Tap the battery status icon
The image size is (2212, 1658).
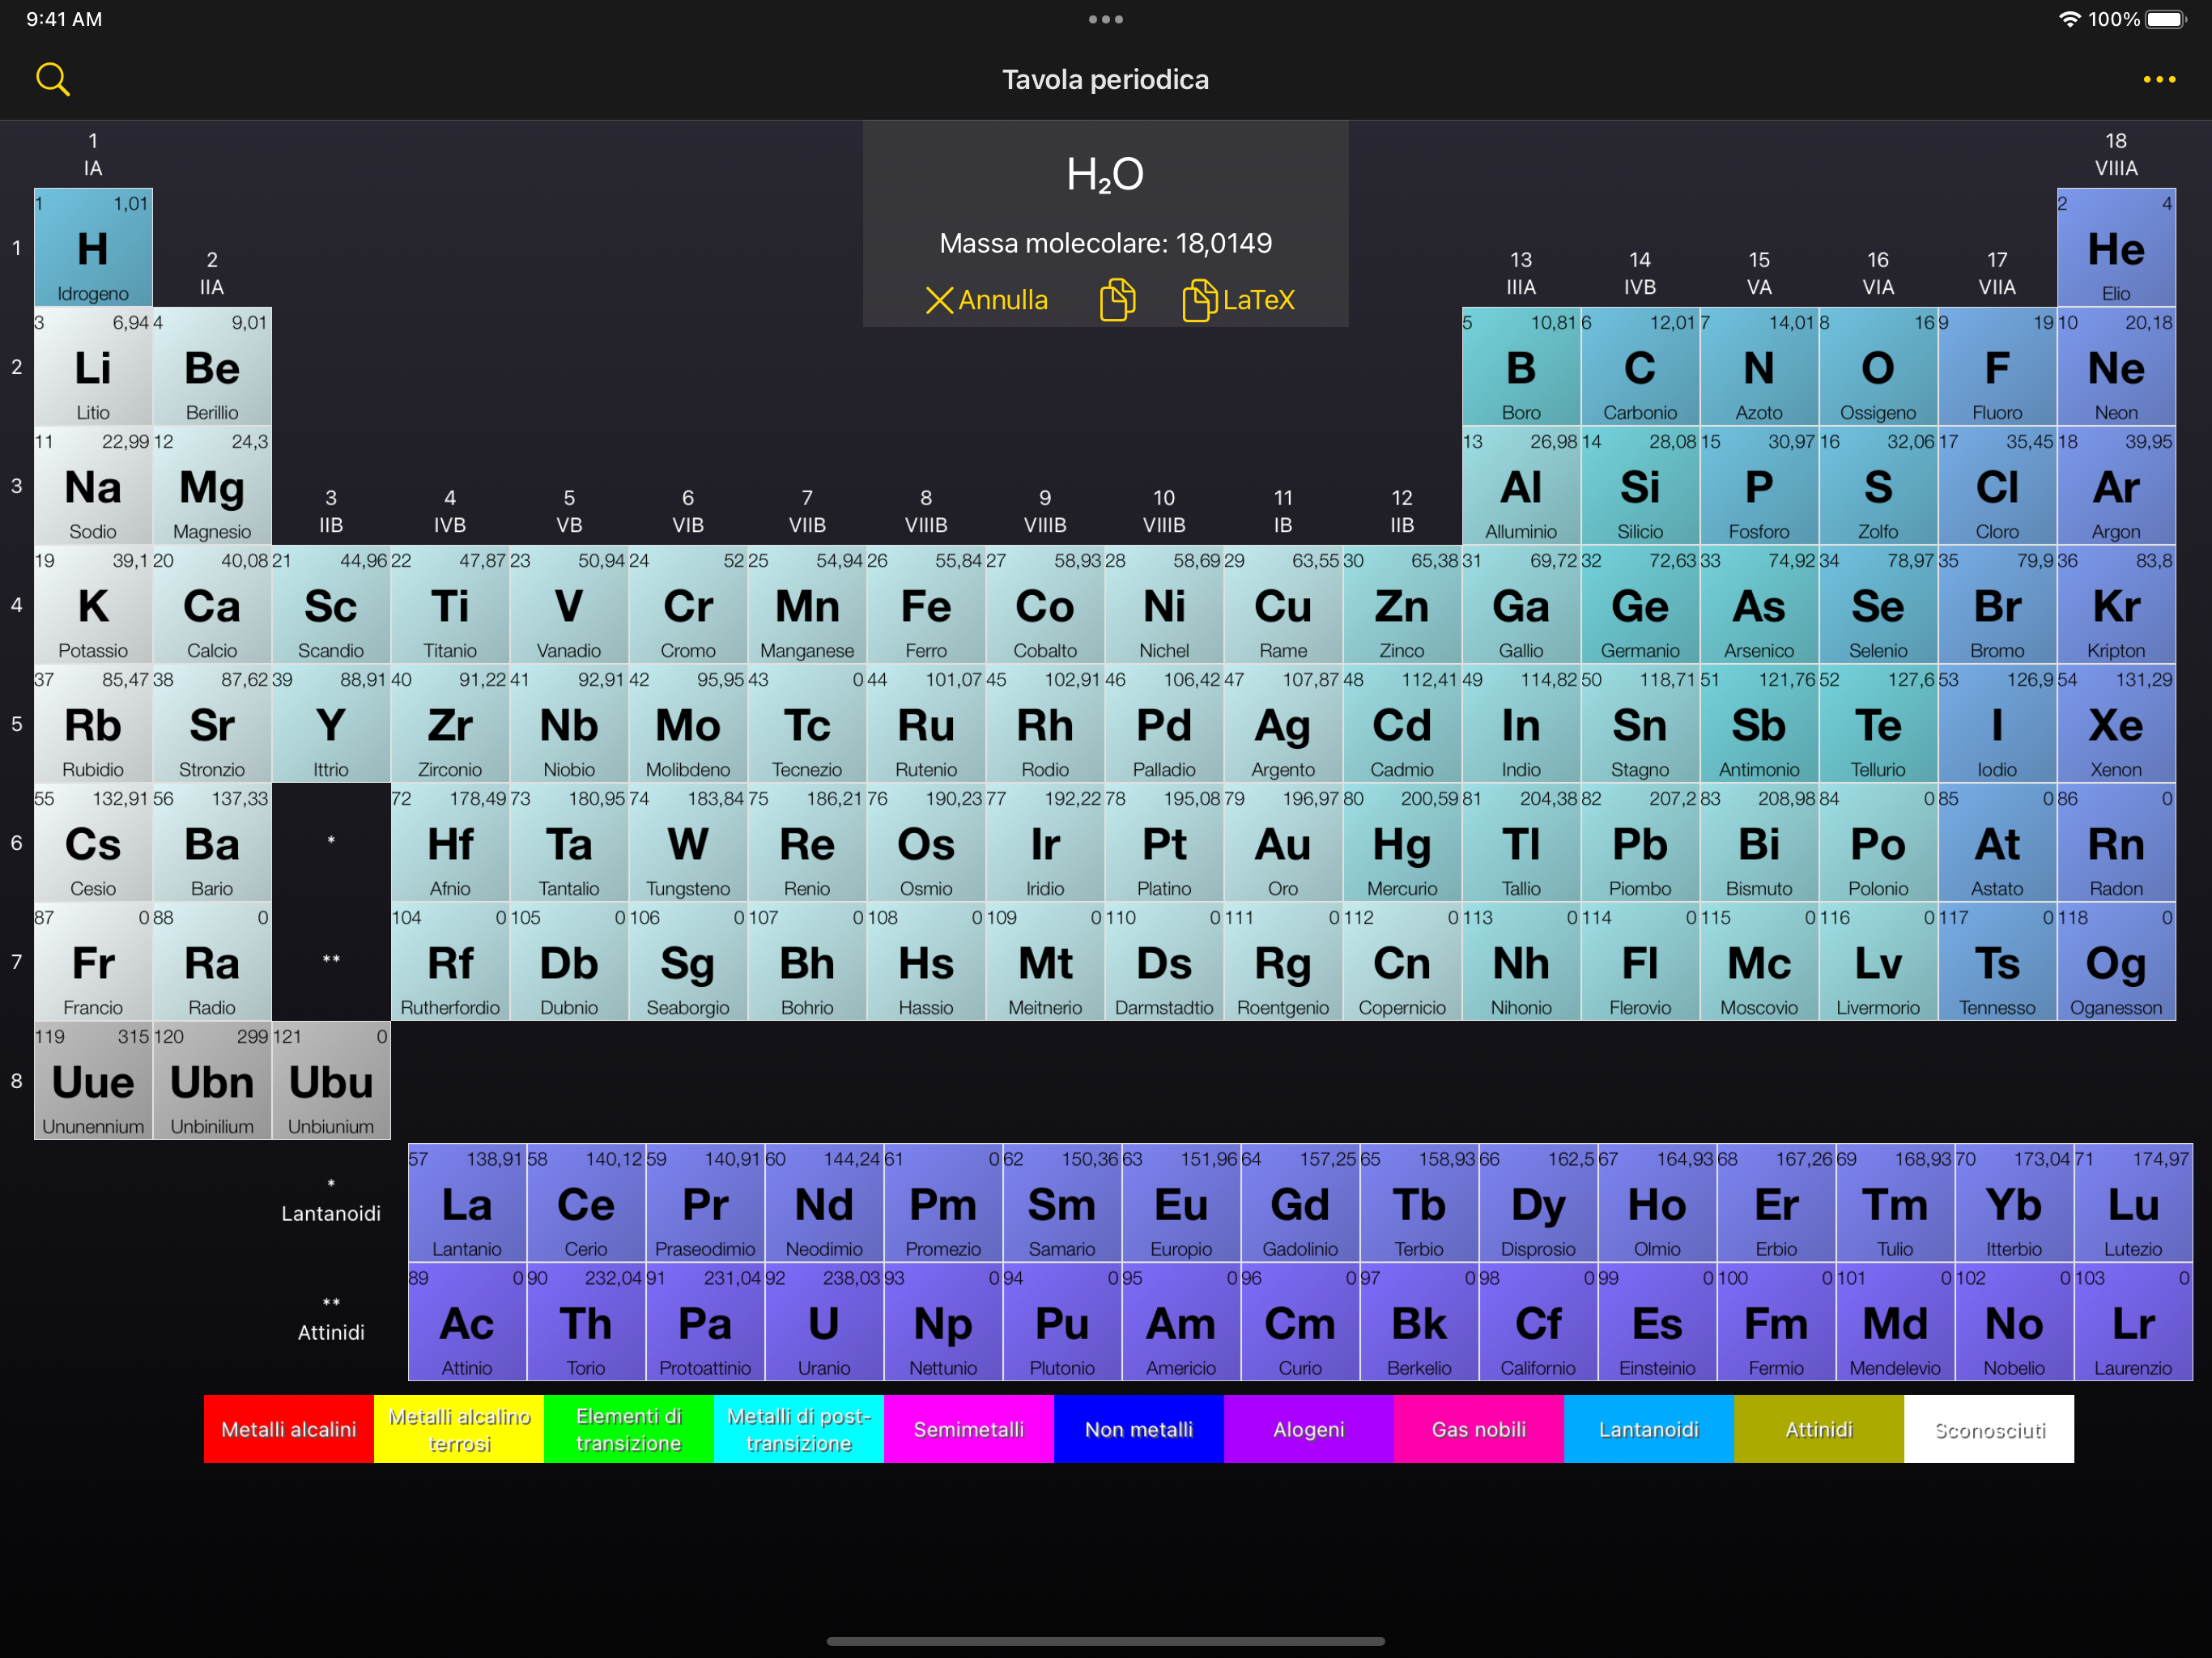click(2165, 19)
